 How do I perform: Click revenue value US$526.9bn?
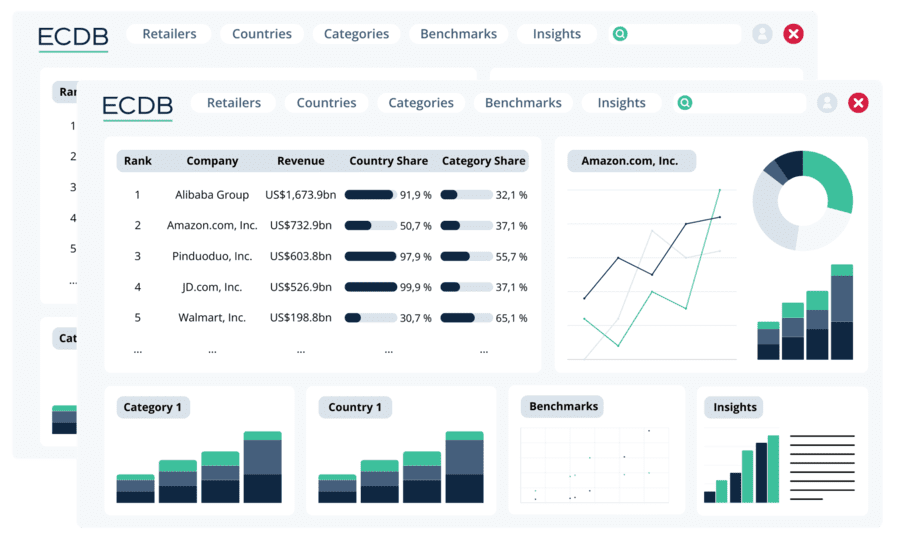tap(300, 287)
